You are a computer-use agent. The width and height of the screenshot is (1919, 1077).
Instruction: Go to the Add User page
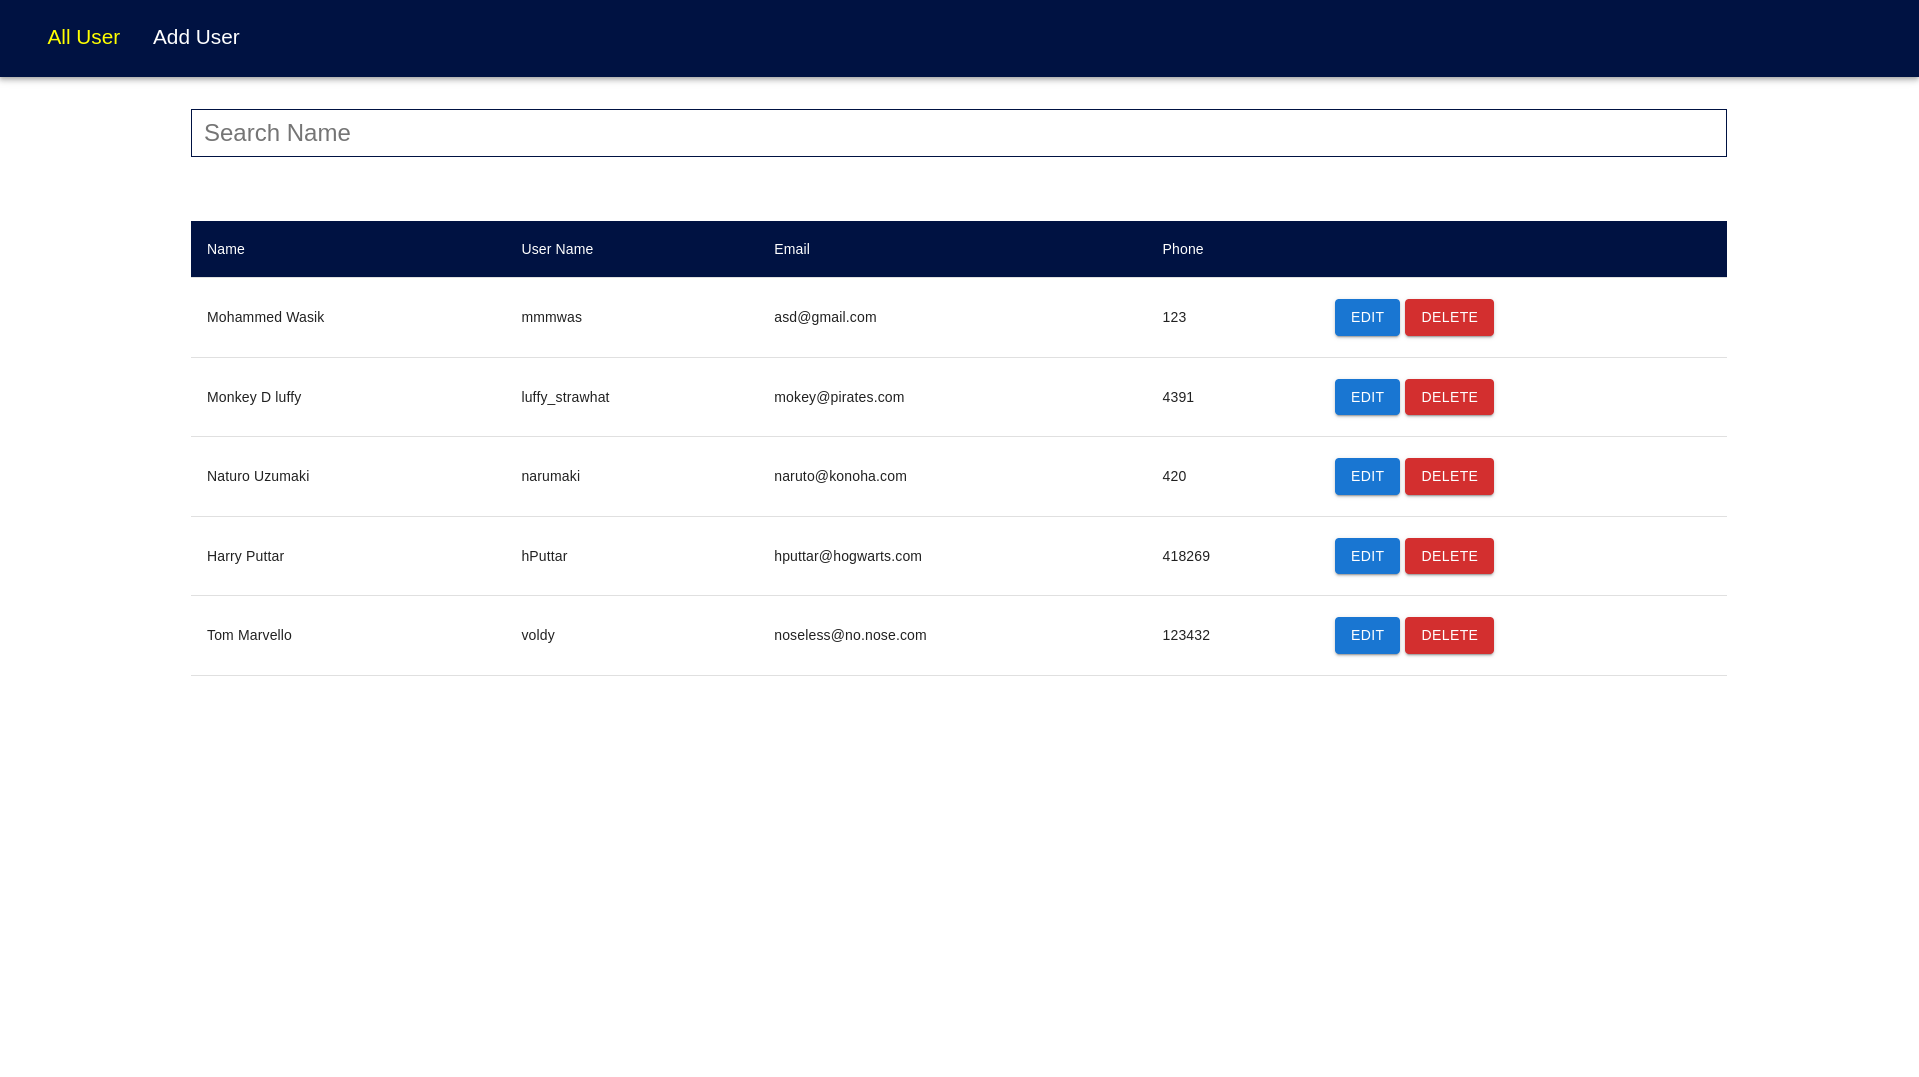(196, 37)
